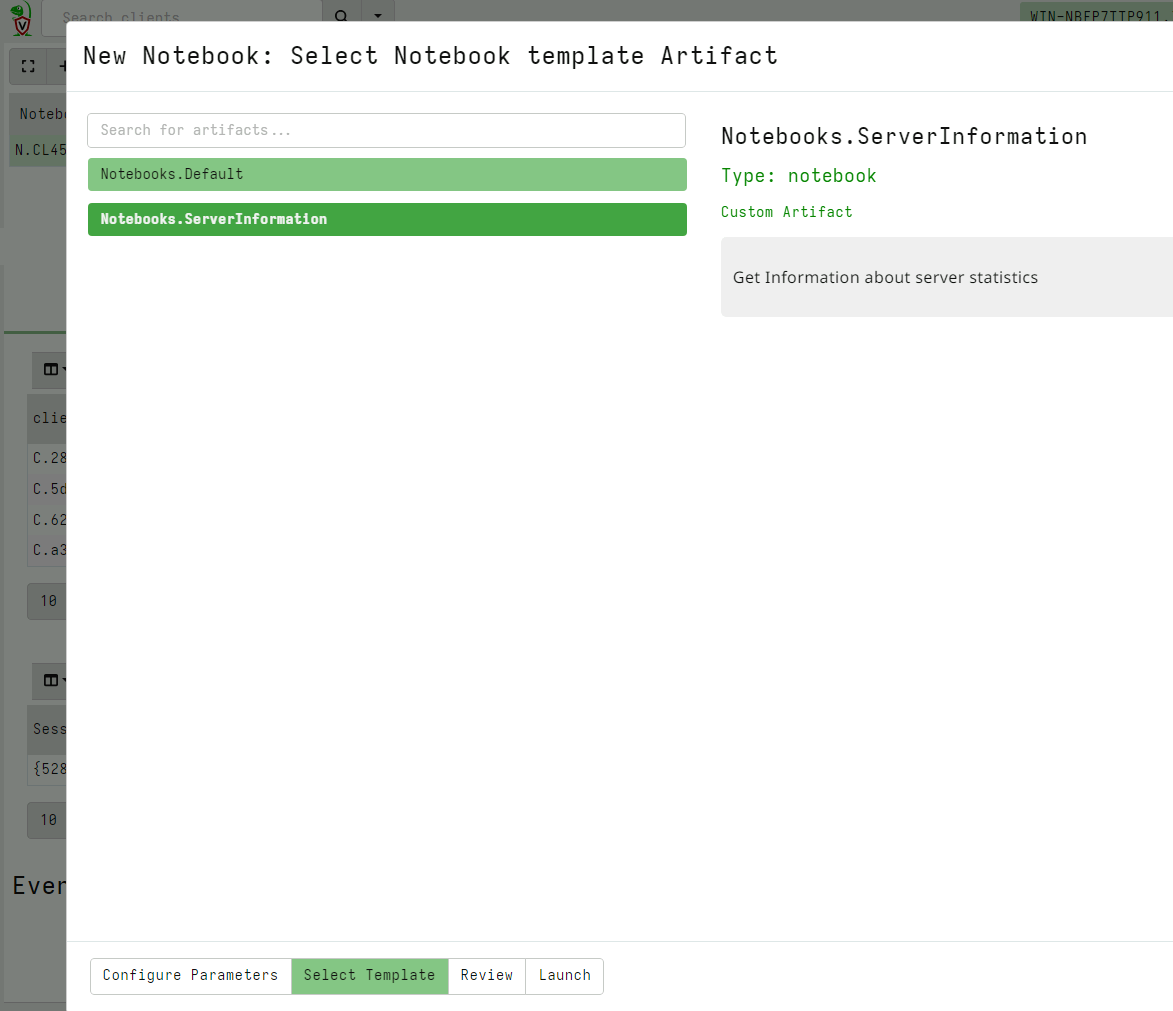The width and height of the screenshot is (1173, 1011).
Task: Click the client row starting with C.5d
Action: click(48, 489)
